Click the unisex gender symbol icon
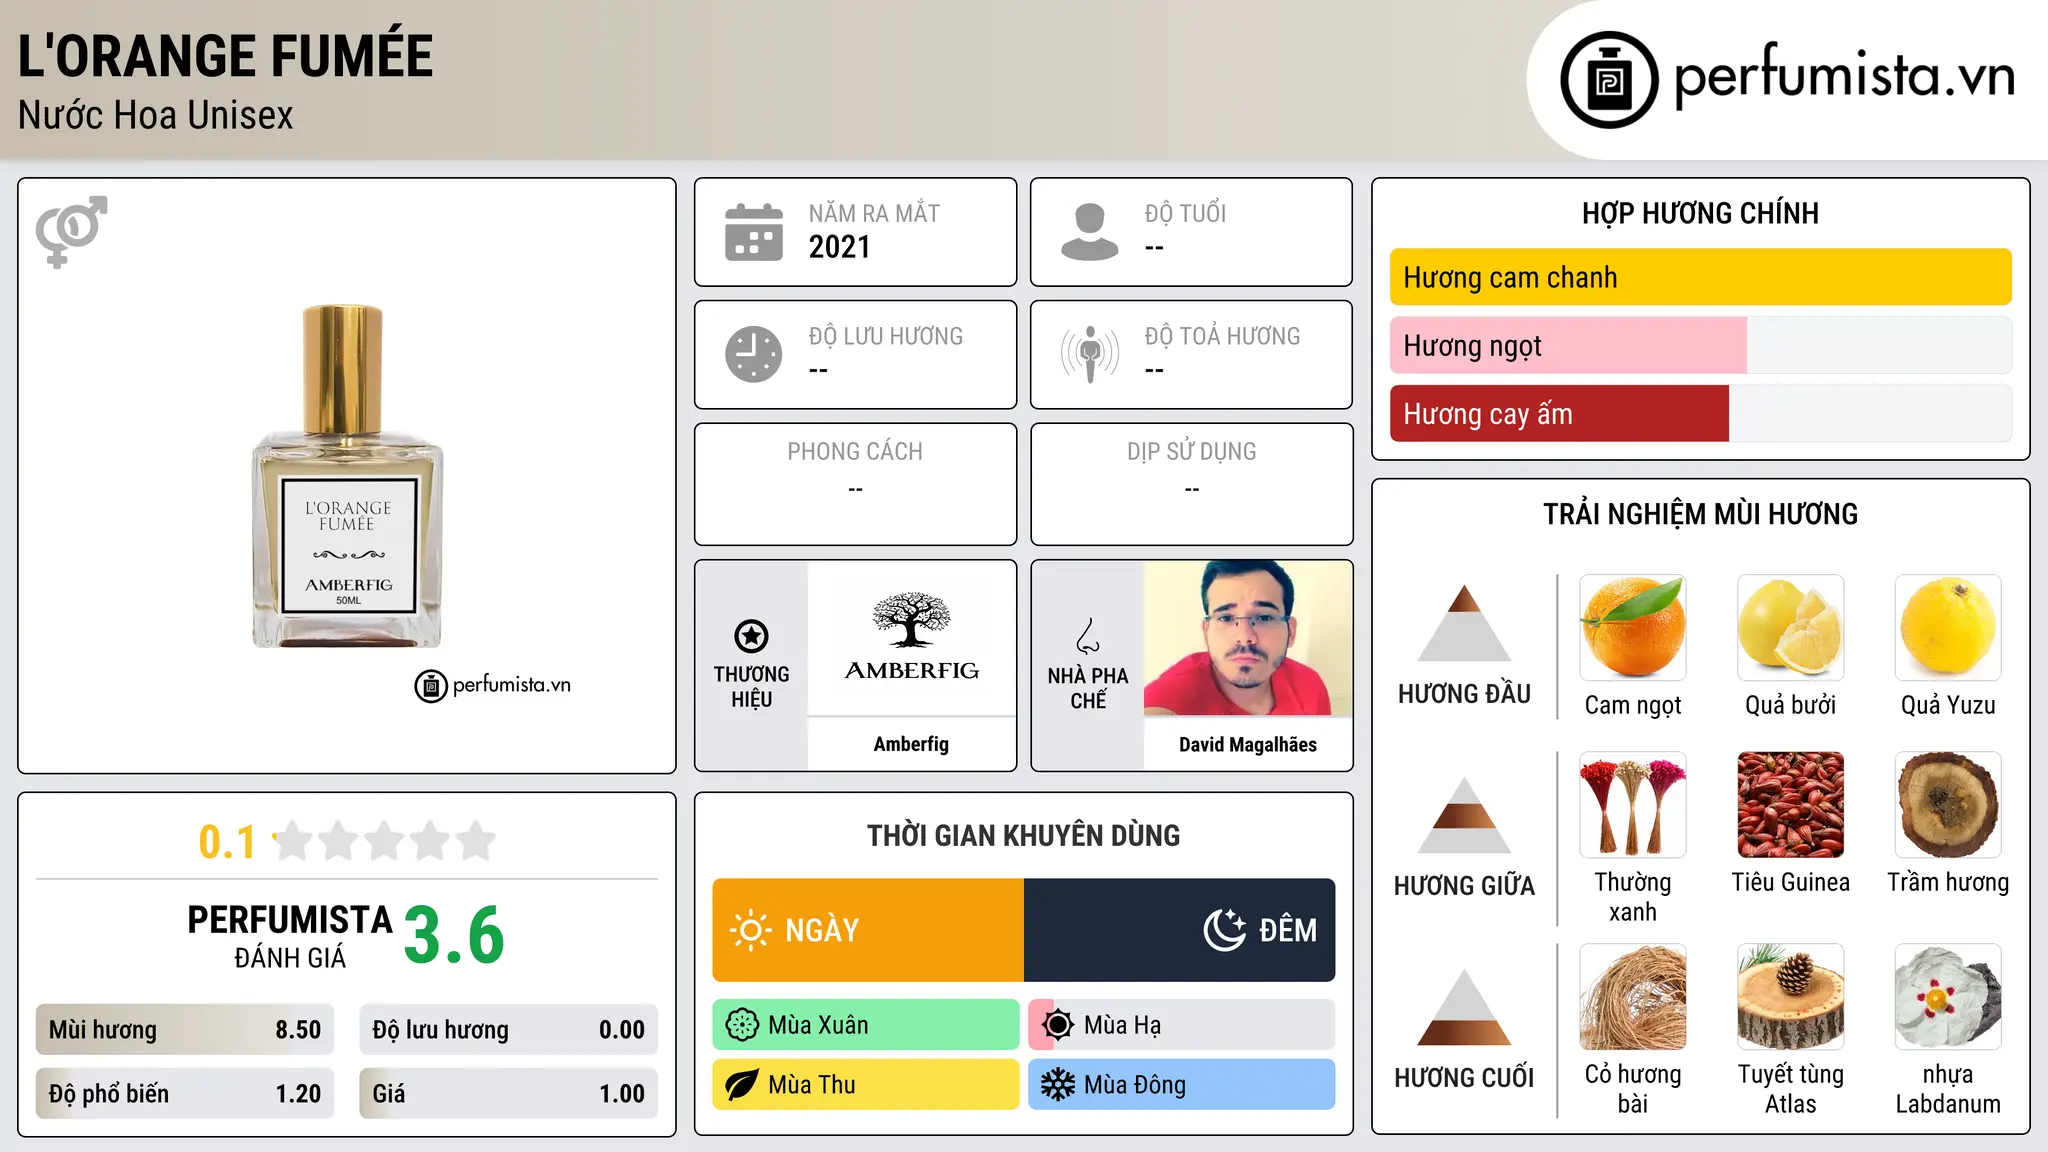Screen dimensions: 2048x1152 pyautogui.click(x=71, y=231)
